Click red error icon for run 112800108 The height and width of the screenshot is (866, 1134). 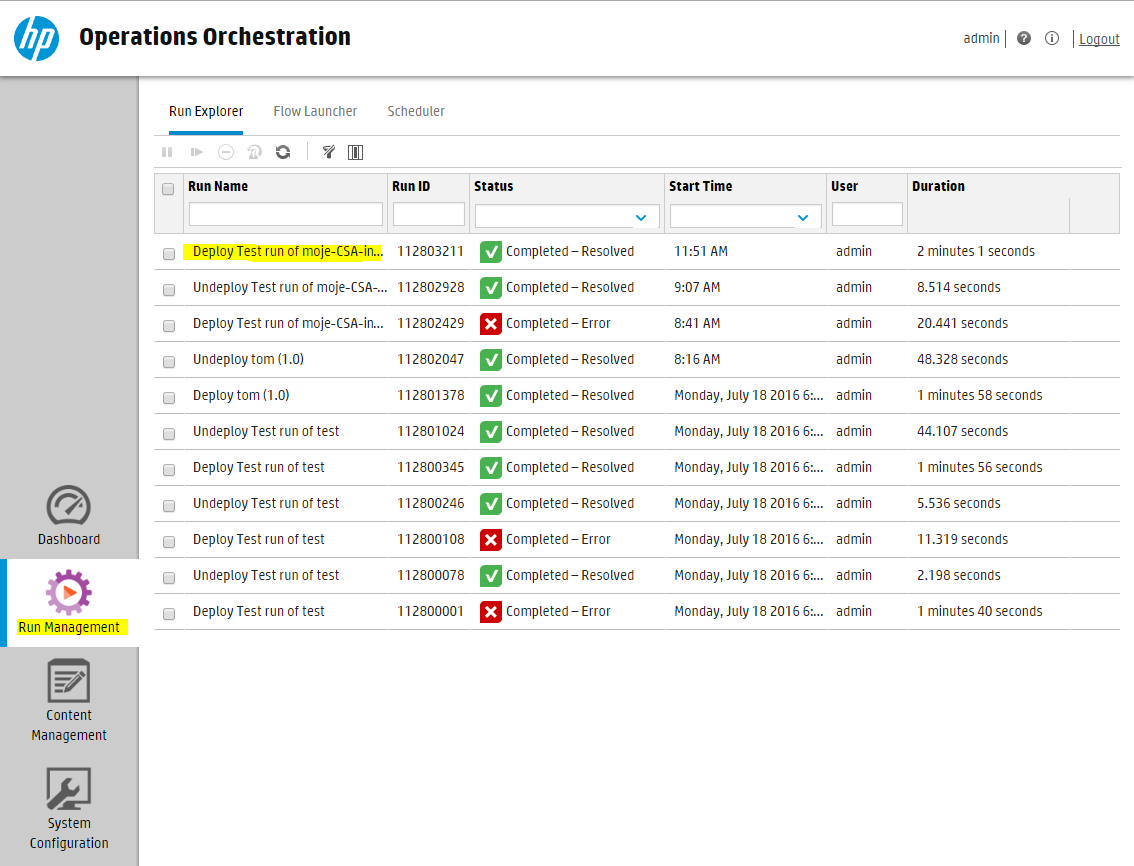(x=491, y=540)
